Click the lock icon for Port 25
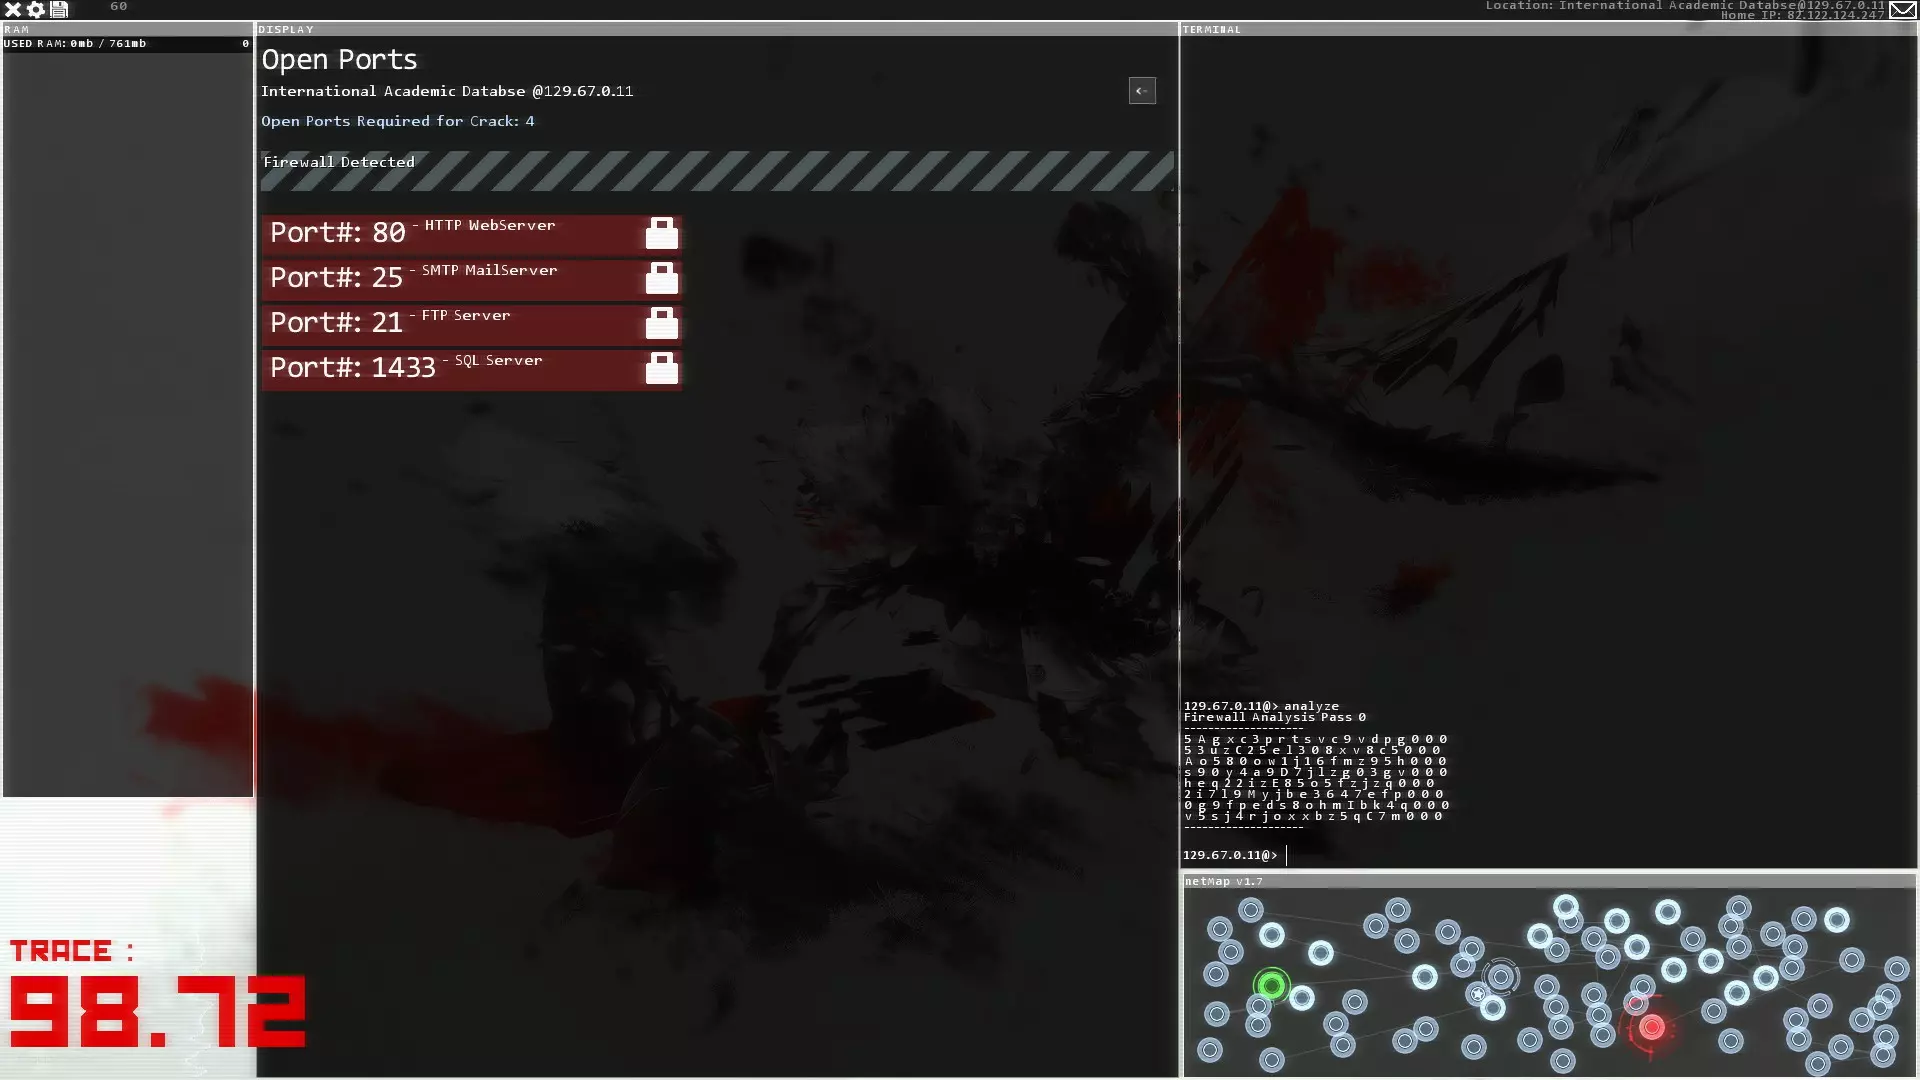Image resolution: width=1920 pixels, height=1080 pixels. [661, 279]
